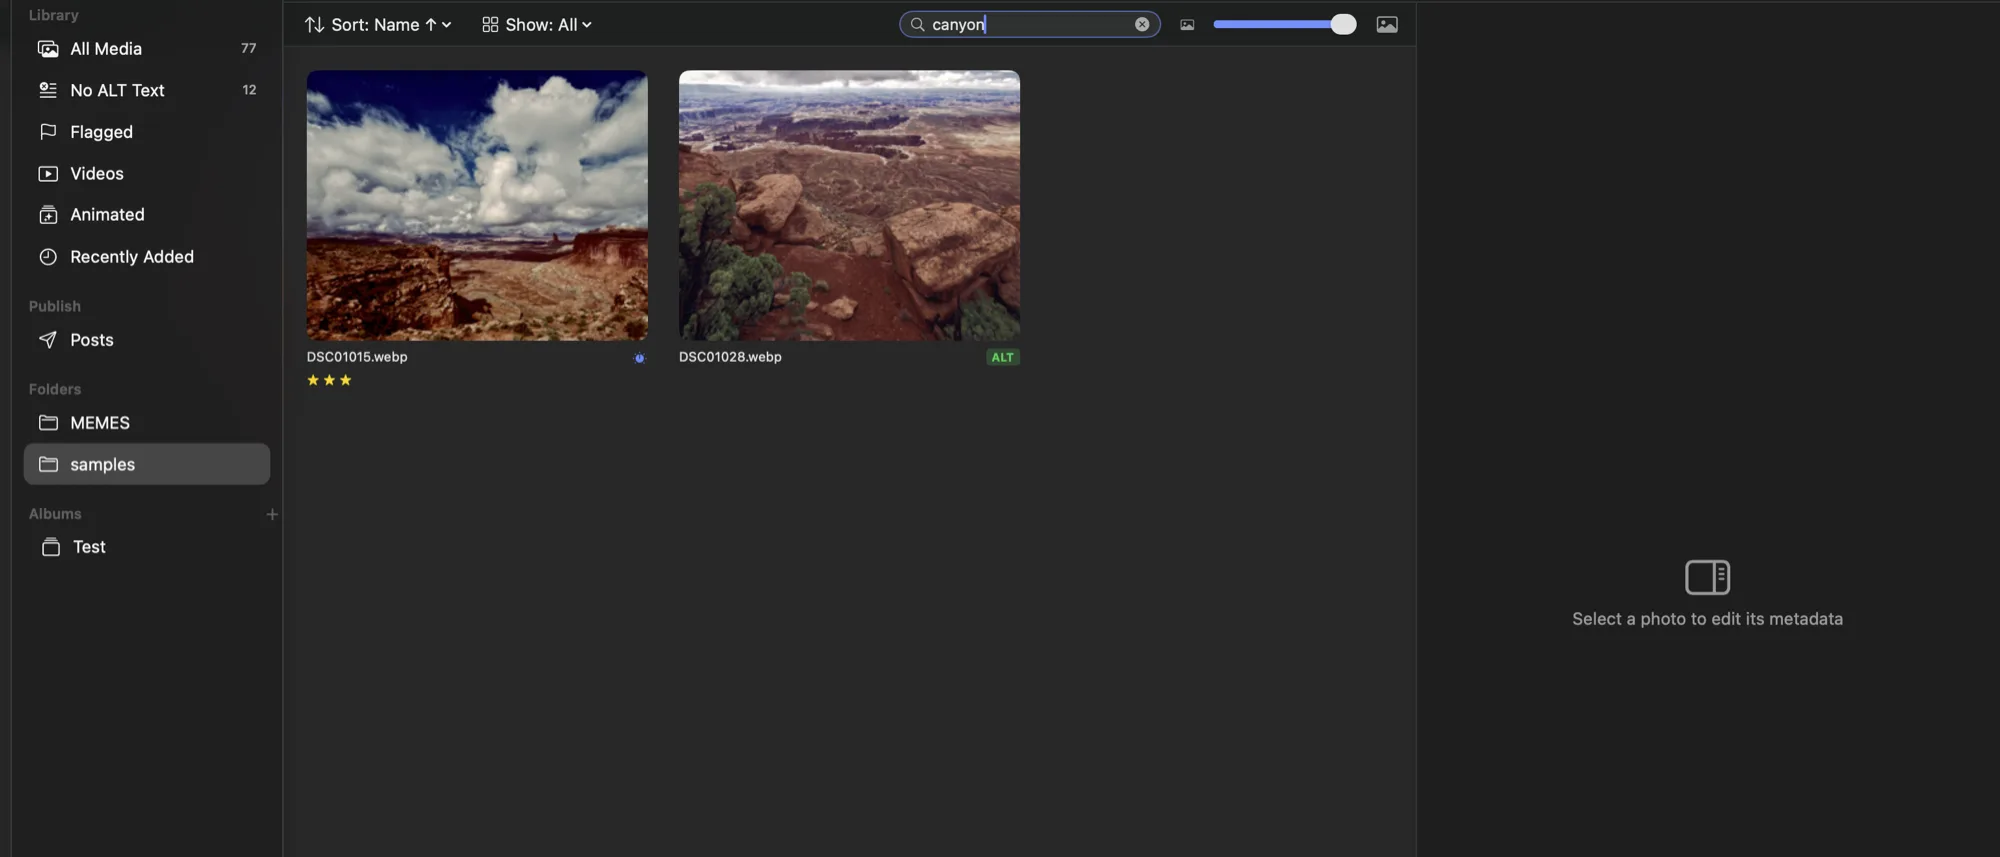Click the No ALT Text icon

coord(48,90)
